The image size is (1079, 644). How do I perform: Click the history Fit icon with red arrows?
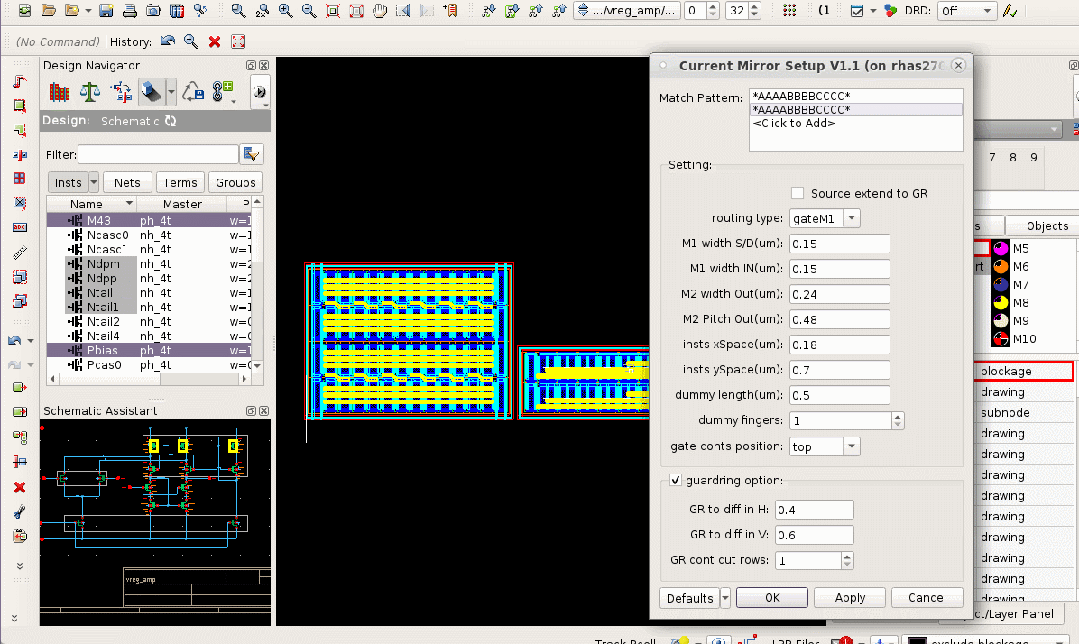click(238, 41)
